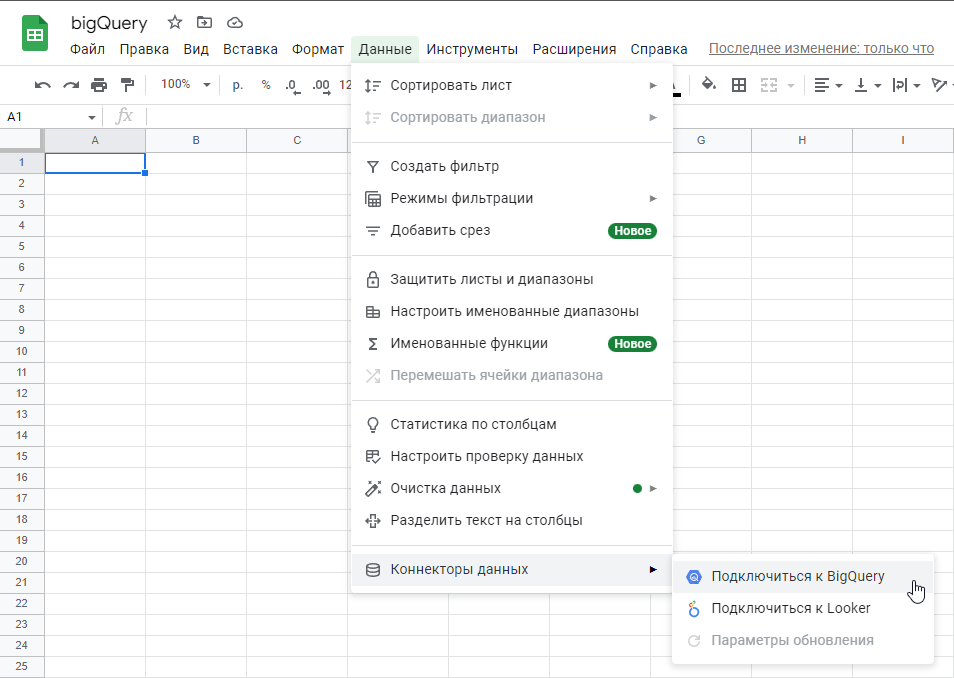Open text rotation tool
This screenshot has height=678, width=954.
pos(941,85)
